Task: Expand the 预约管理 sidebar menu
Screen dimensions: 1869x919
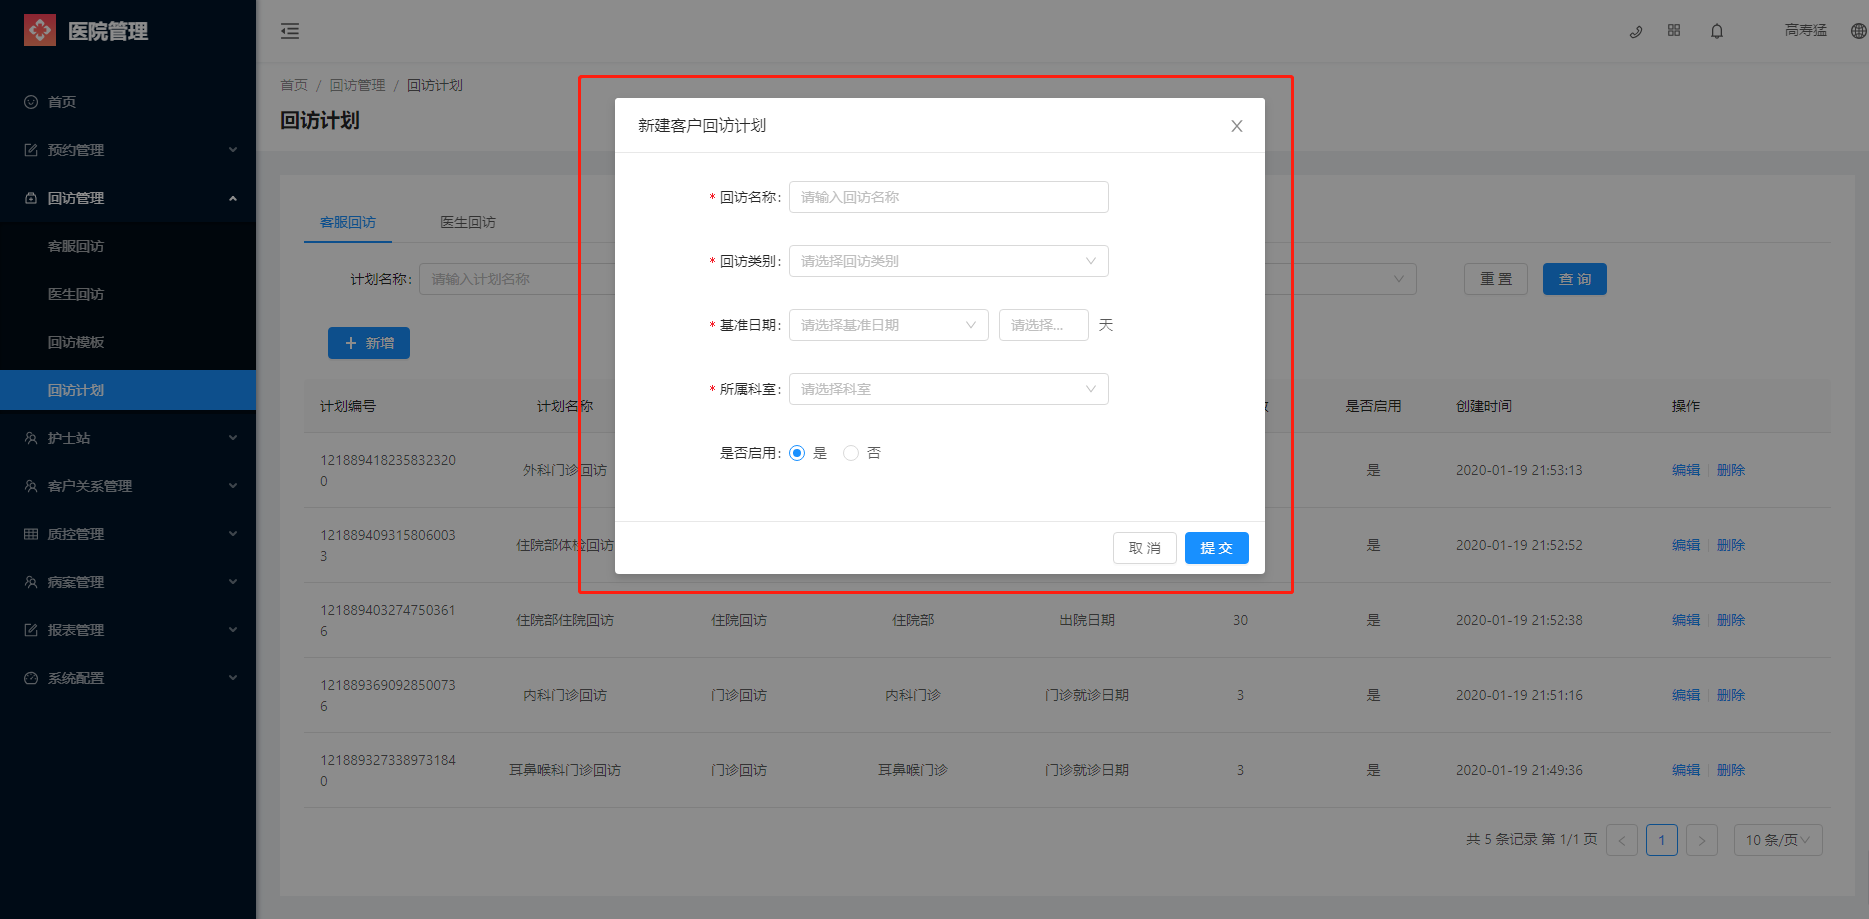Action: coord(233,150)
